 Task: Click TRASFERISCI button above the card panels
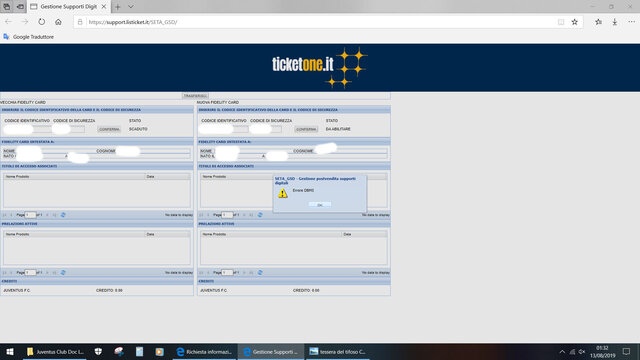pyautogui.click(x=195, y=96)
